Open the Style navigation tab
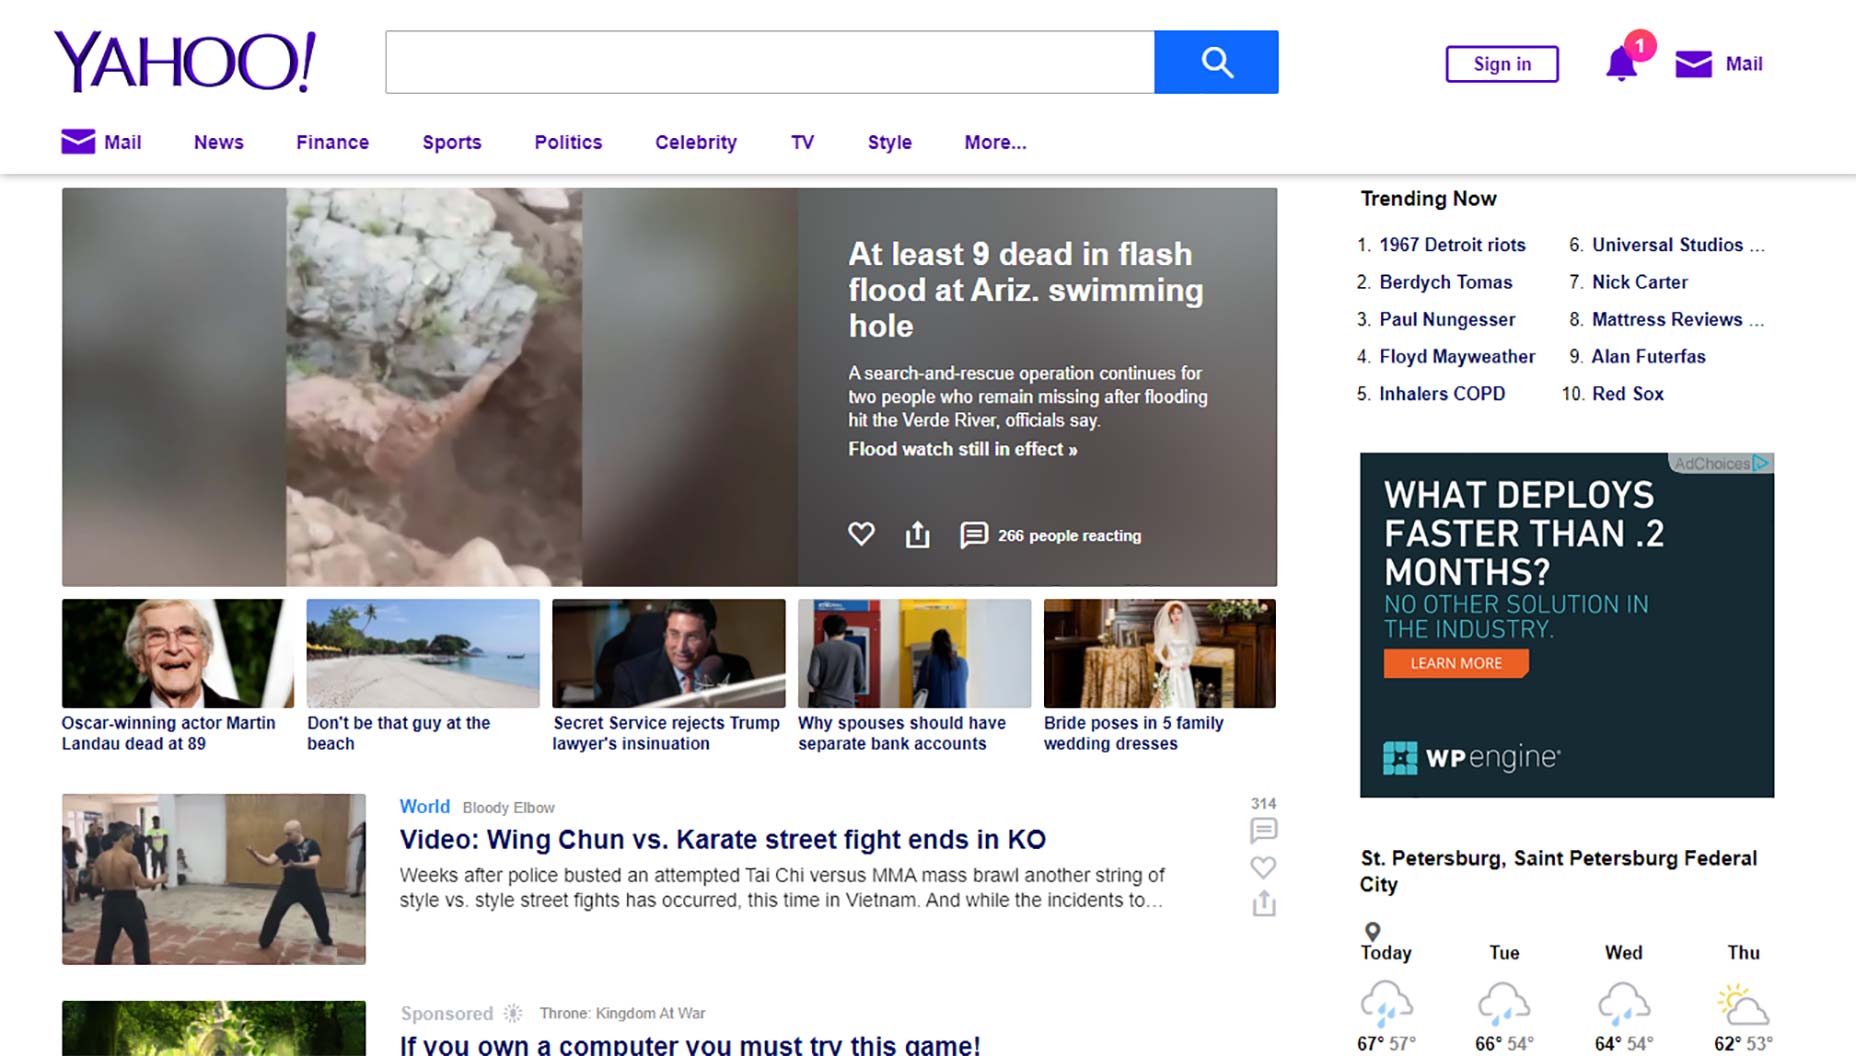Image resolution: width=1856 pixels, height=1056 pixels. (890, 142)
